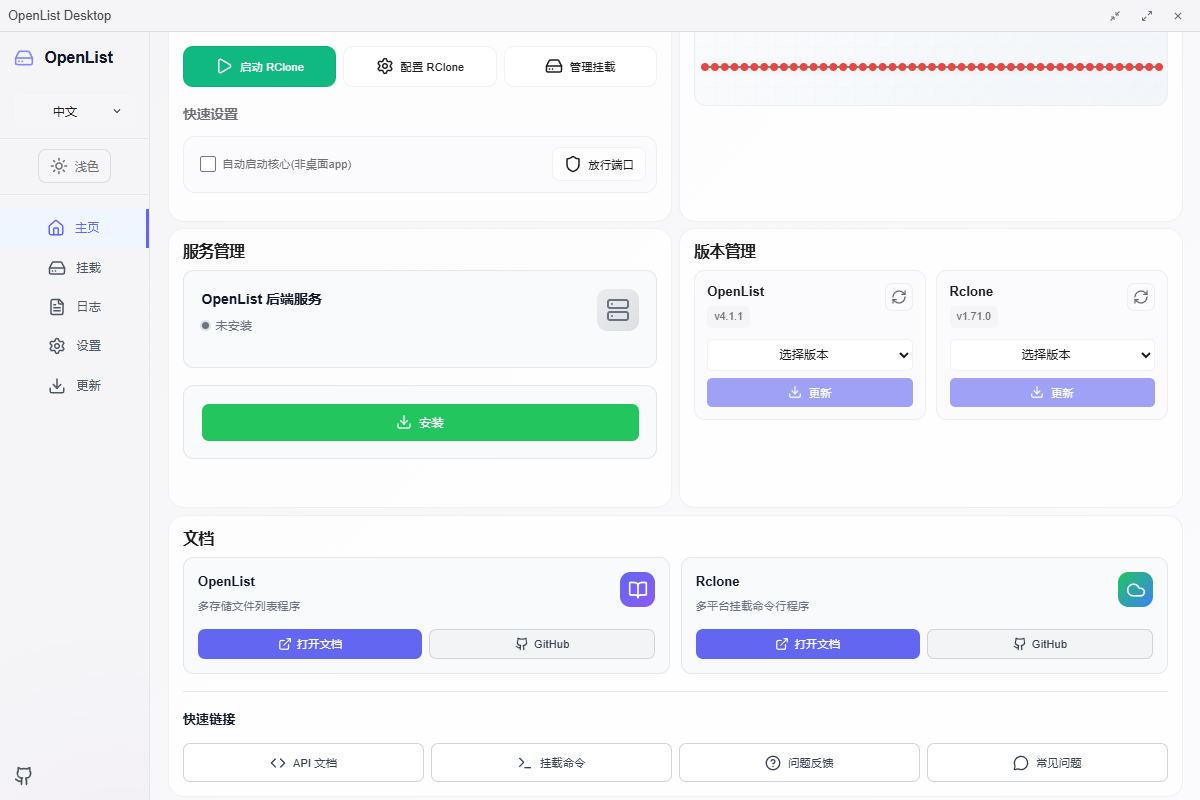Click the 未安装 status text
Image resolution: width=1200 pixels, height=800 pixels.
click(x=234, y=326)
